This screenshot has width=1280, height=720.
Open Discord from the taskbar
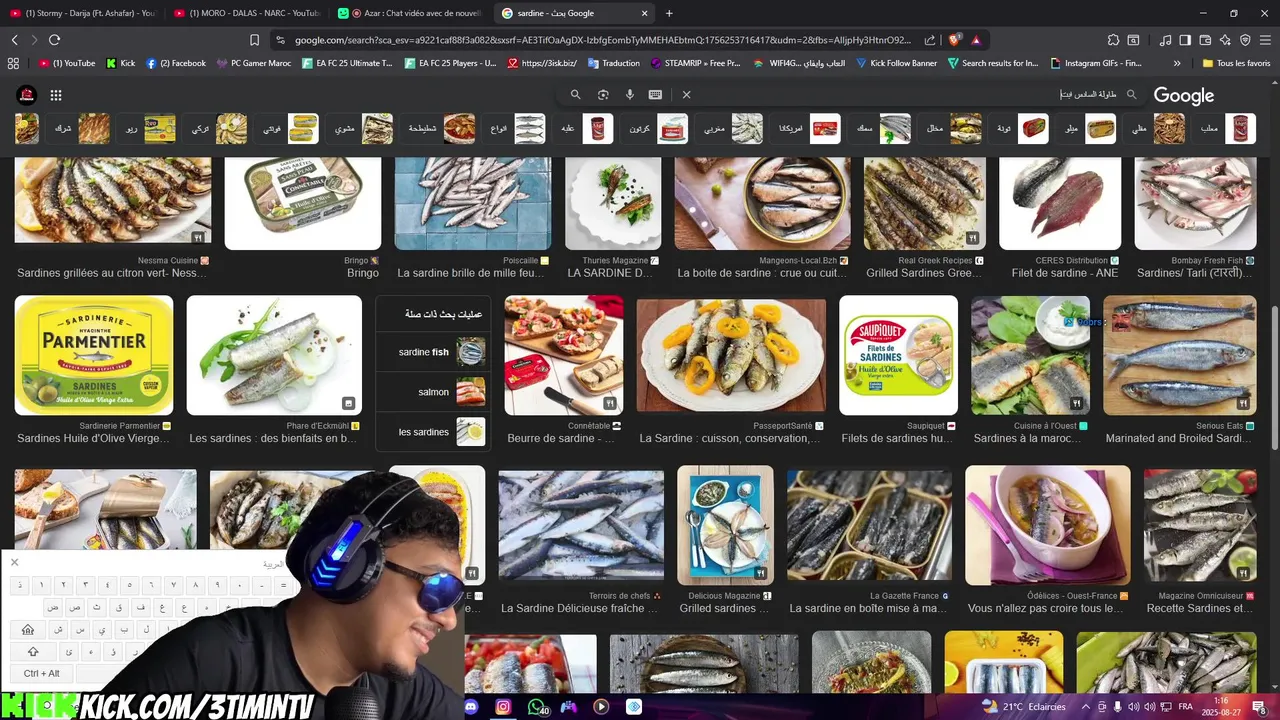tap(471, 707)
